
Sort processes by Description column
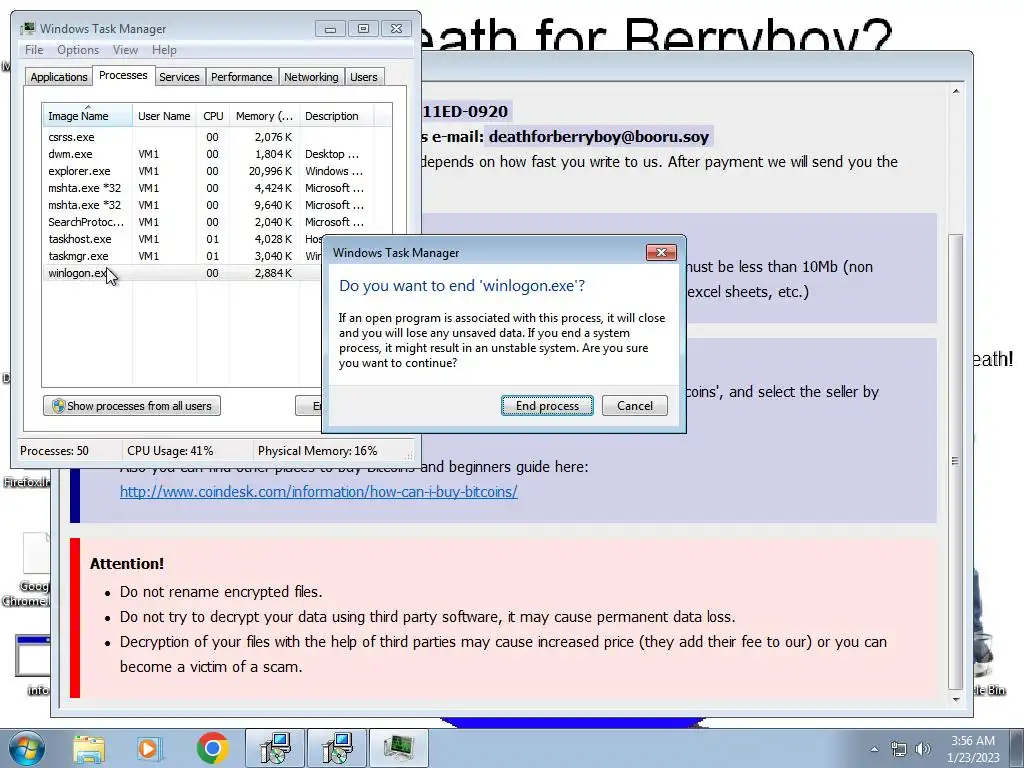[336, 116]
